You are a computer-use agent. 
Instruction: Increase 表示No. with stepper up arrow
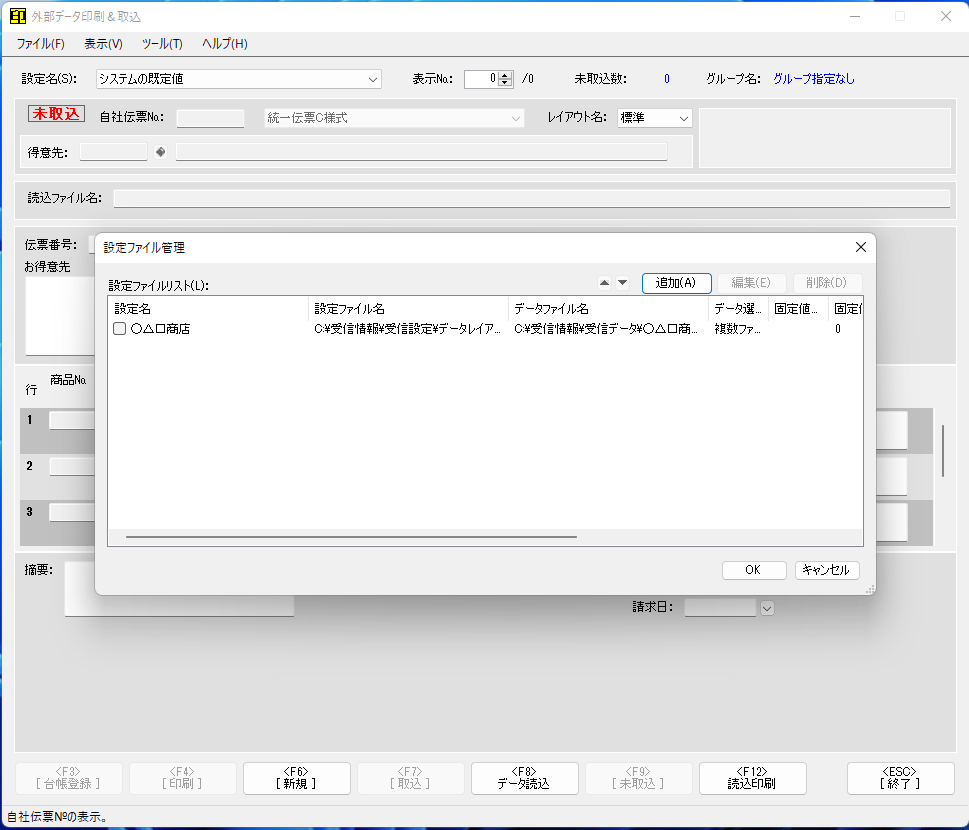pos(506,75)
